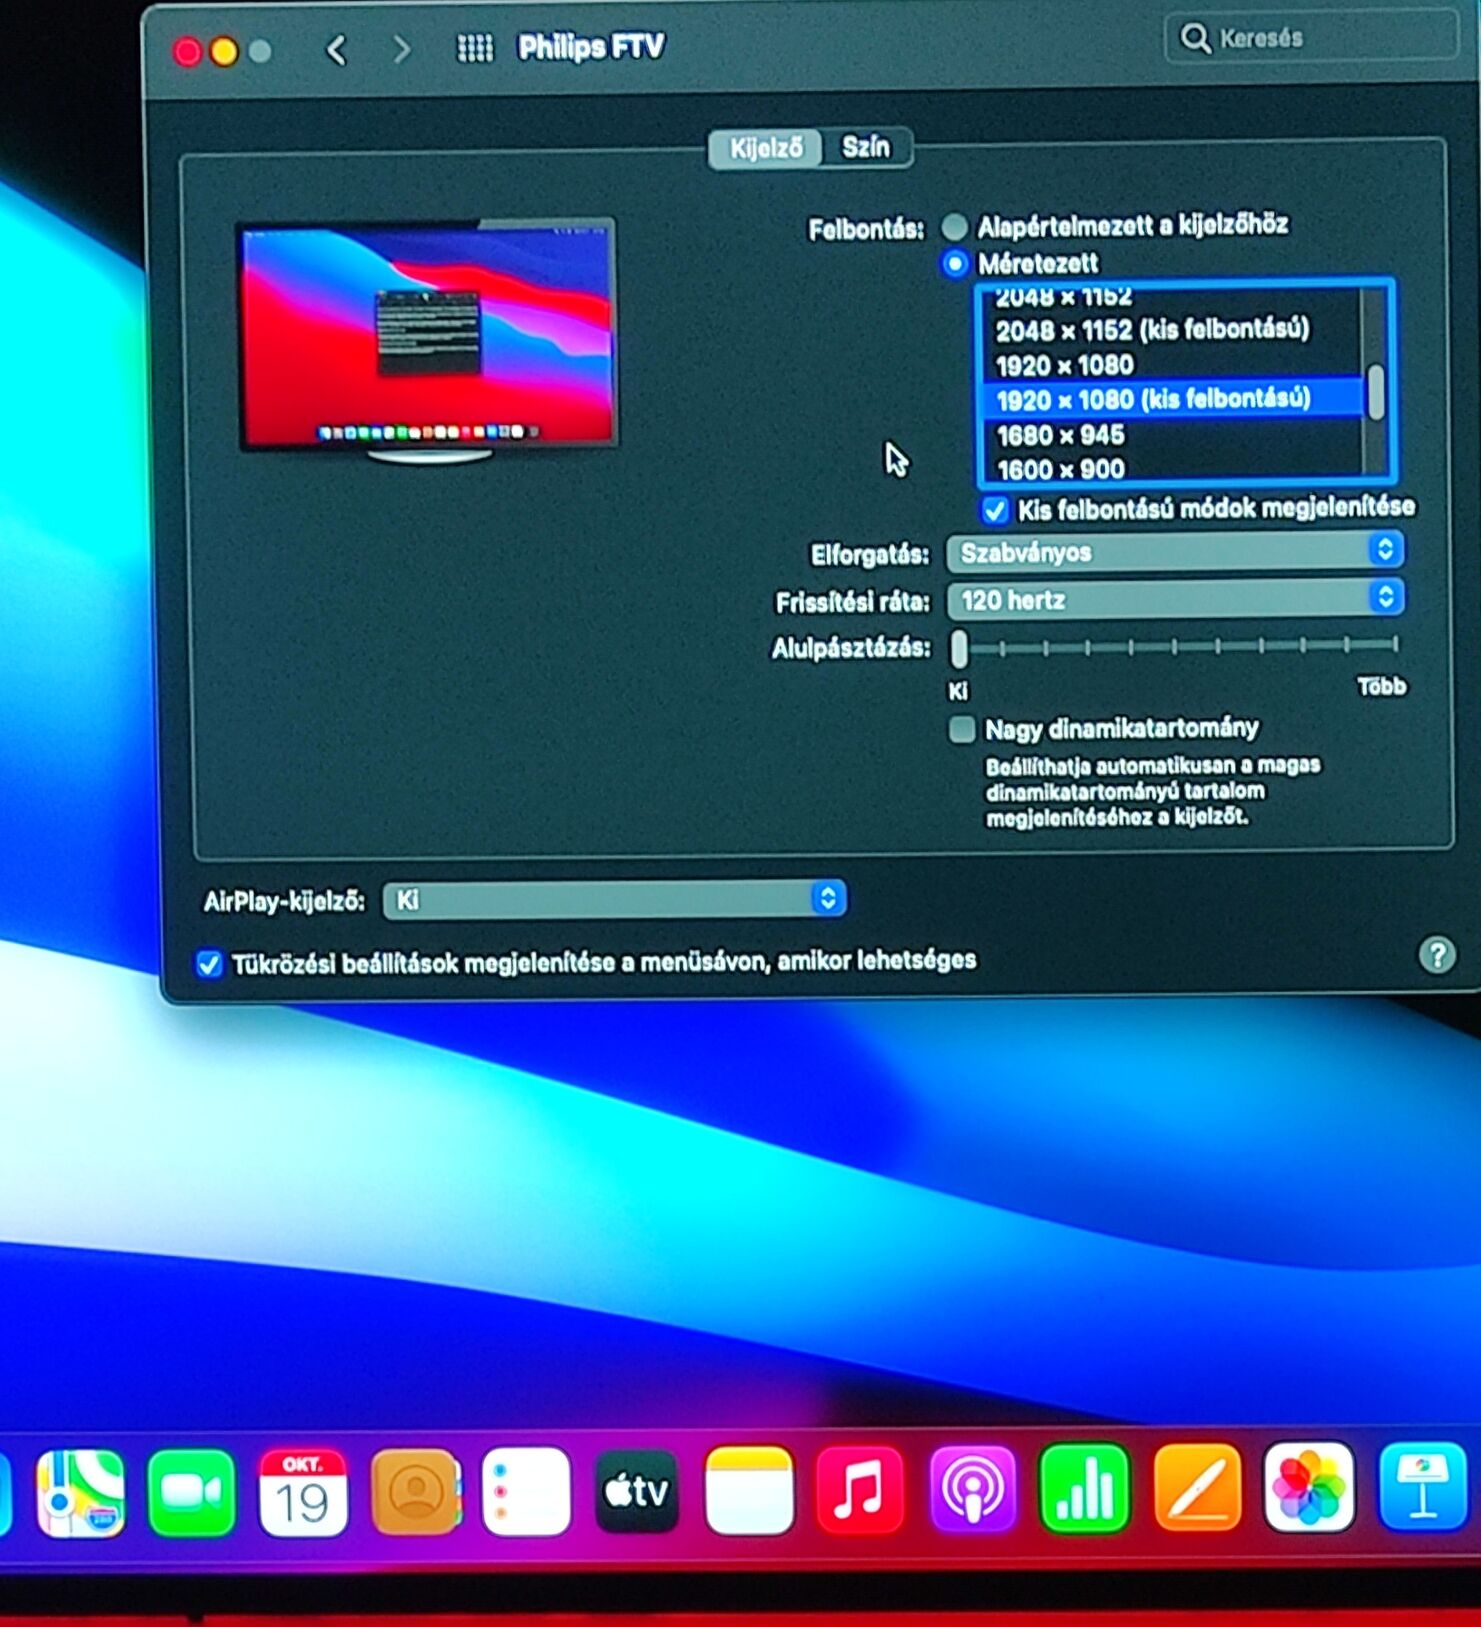Select 1920 × 1080 (kis felbontású)
Image resolution: width=1481 pixels, height=1627 pixels.
(x=1172, y=399)
